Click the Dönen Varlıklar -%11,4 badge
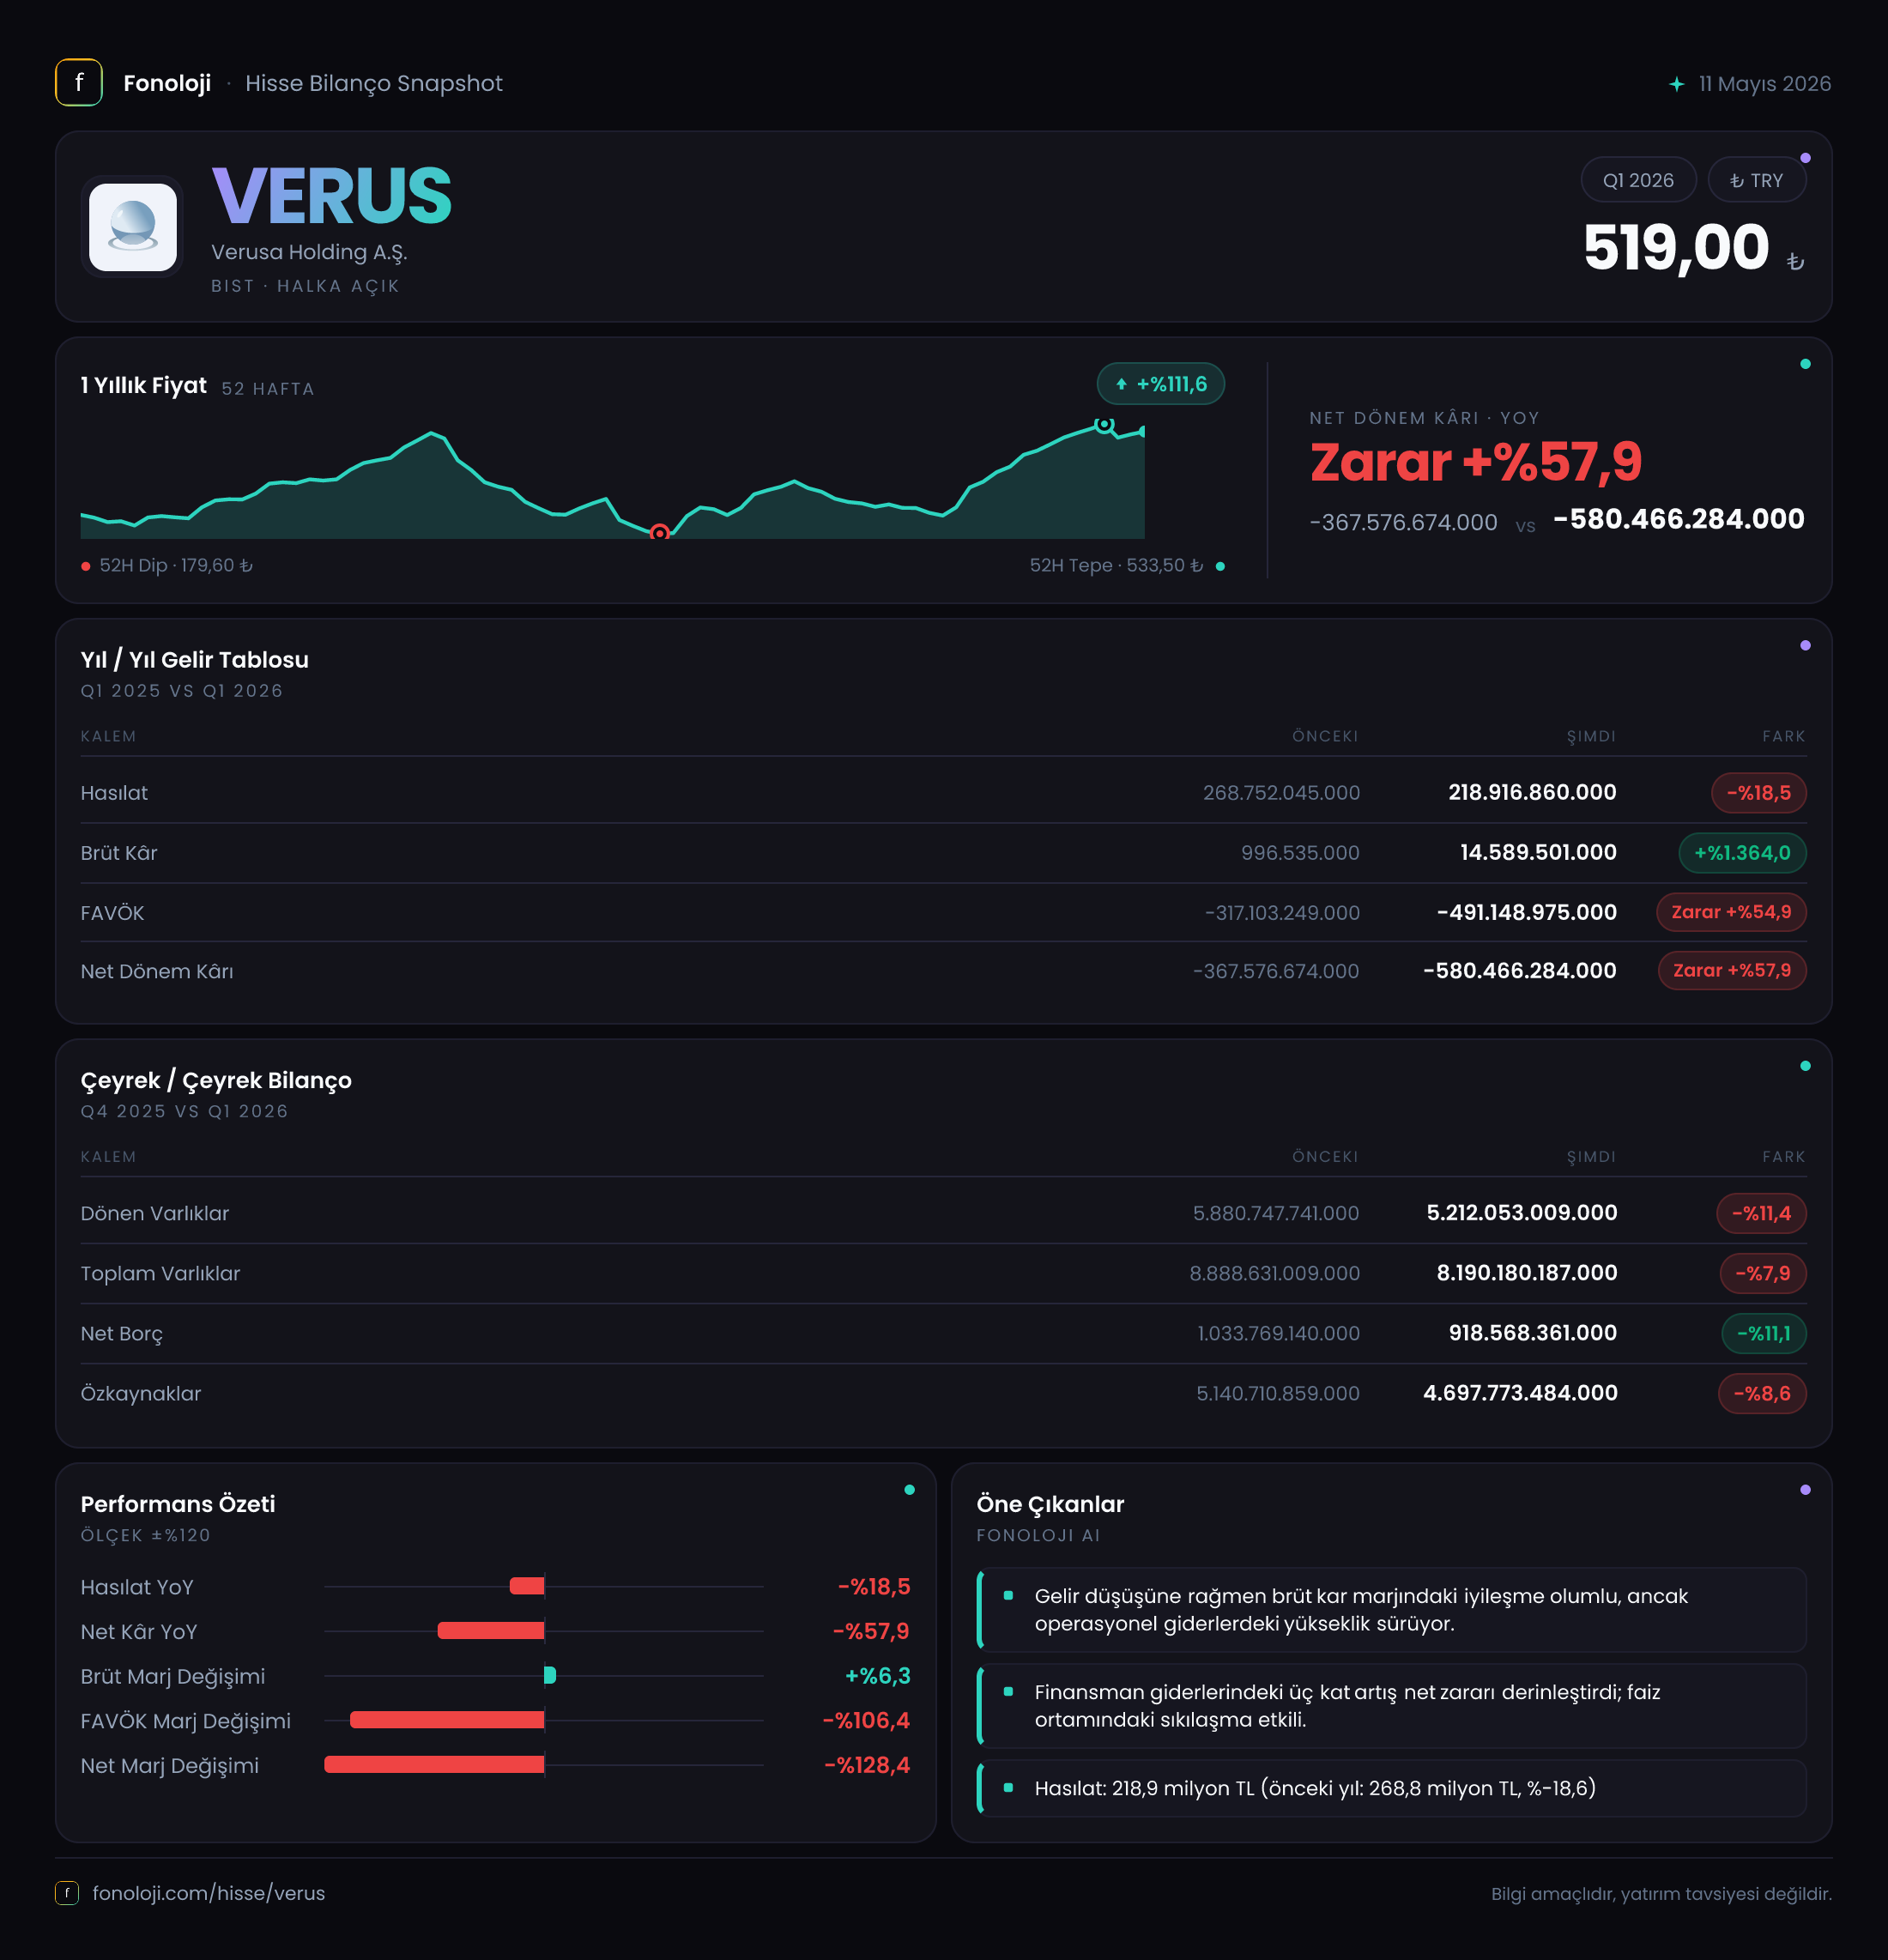Viewport: 1888px width, 1960px height. point(1762,1213)
